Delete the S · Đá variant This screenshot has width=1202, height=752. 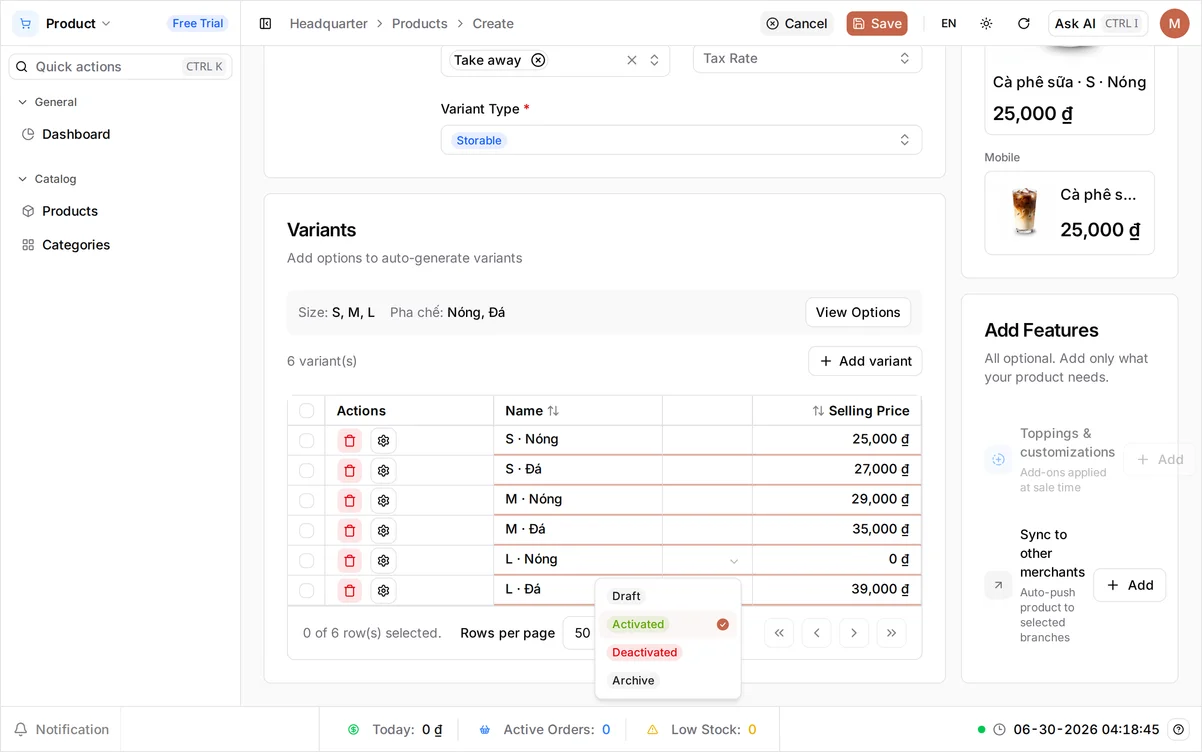point(349,470)
